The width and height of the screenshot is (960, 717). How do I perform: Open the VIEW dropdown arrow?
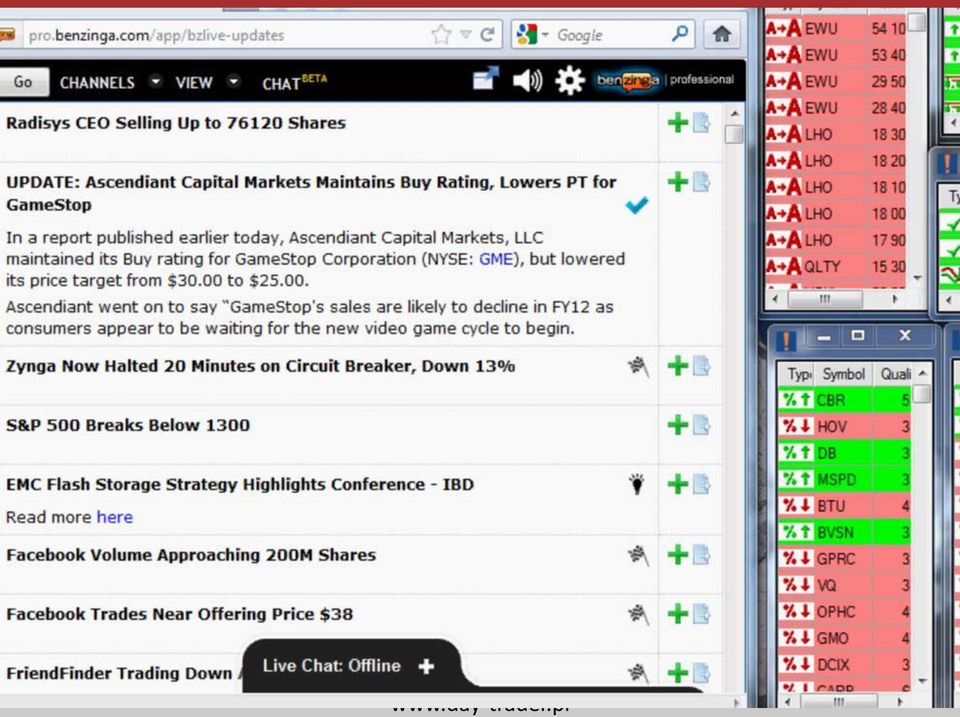[x=234, y=81]
